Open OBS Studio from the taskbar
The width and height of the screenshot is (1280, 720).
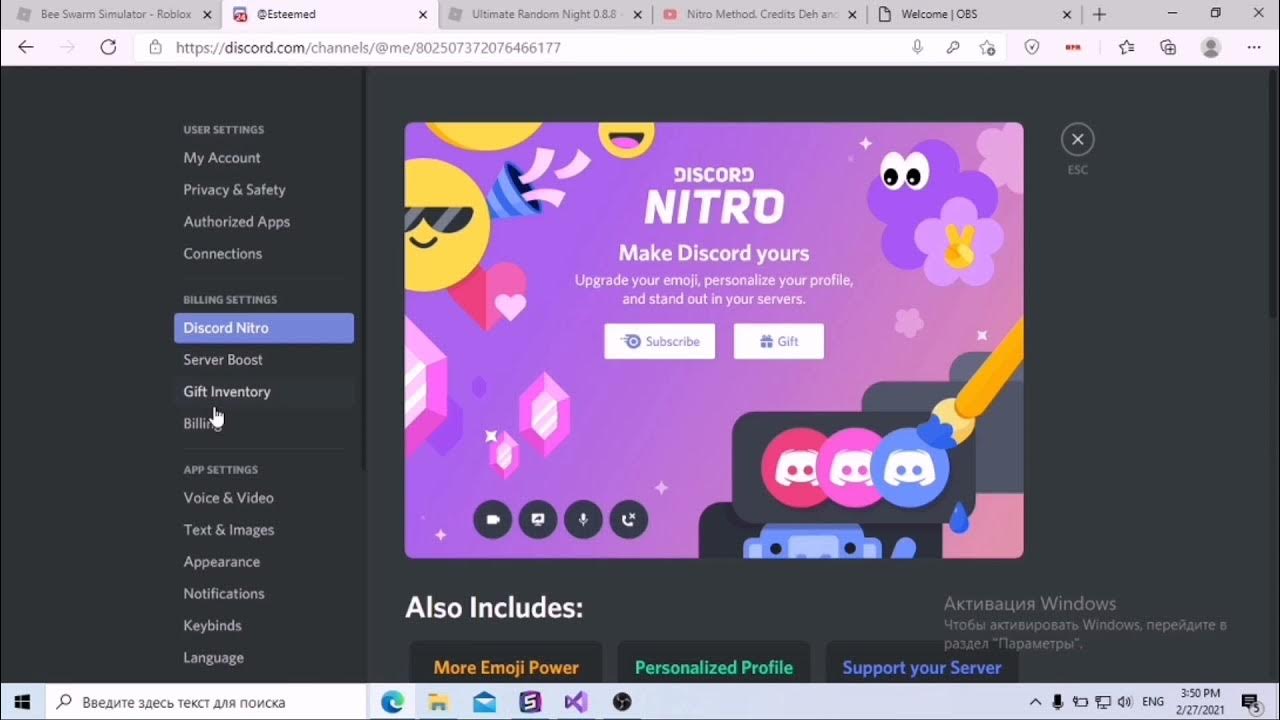[622, 702]
